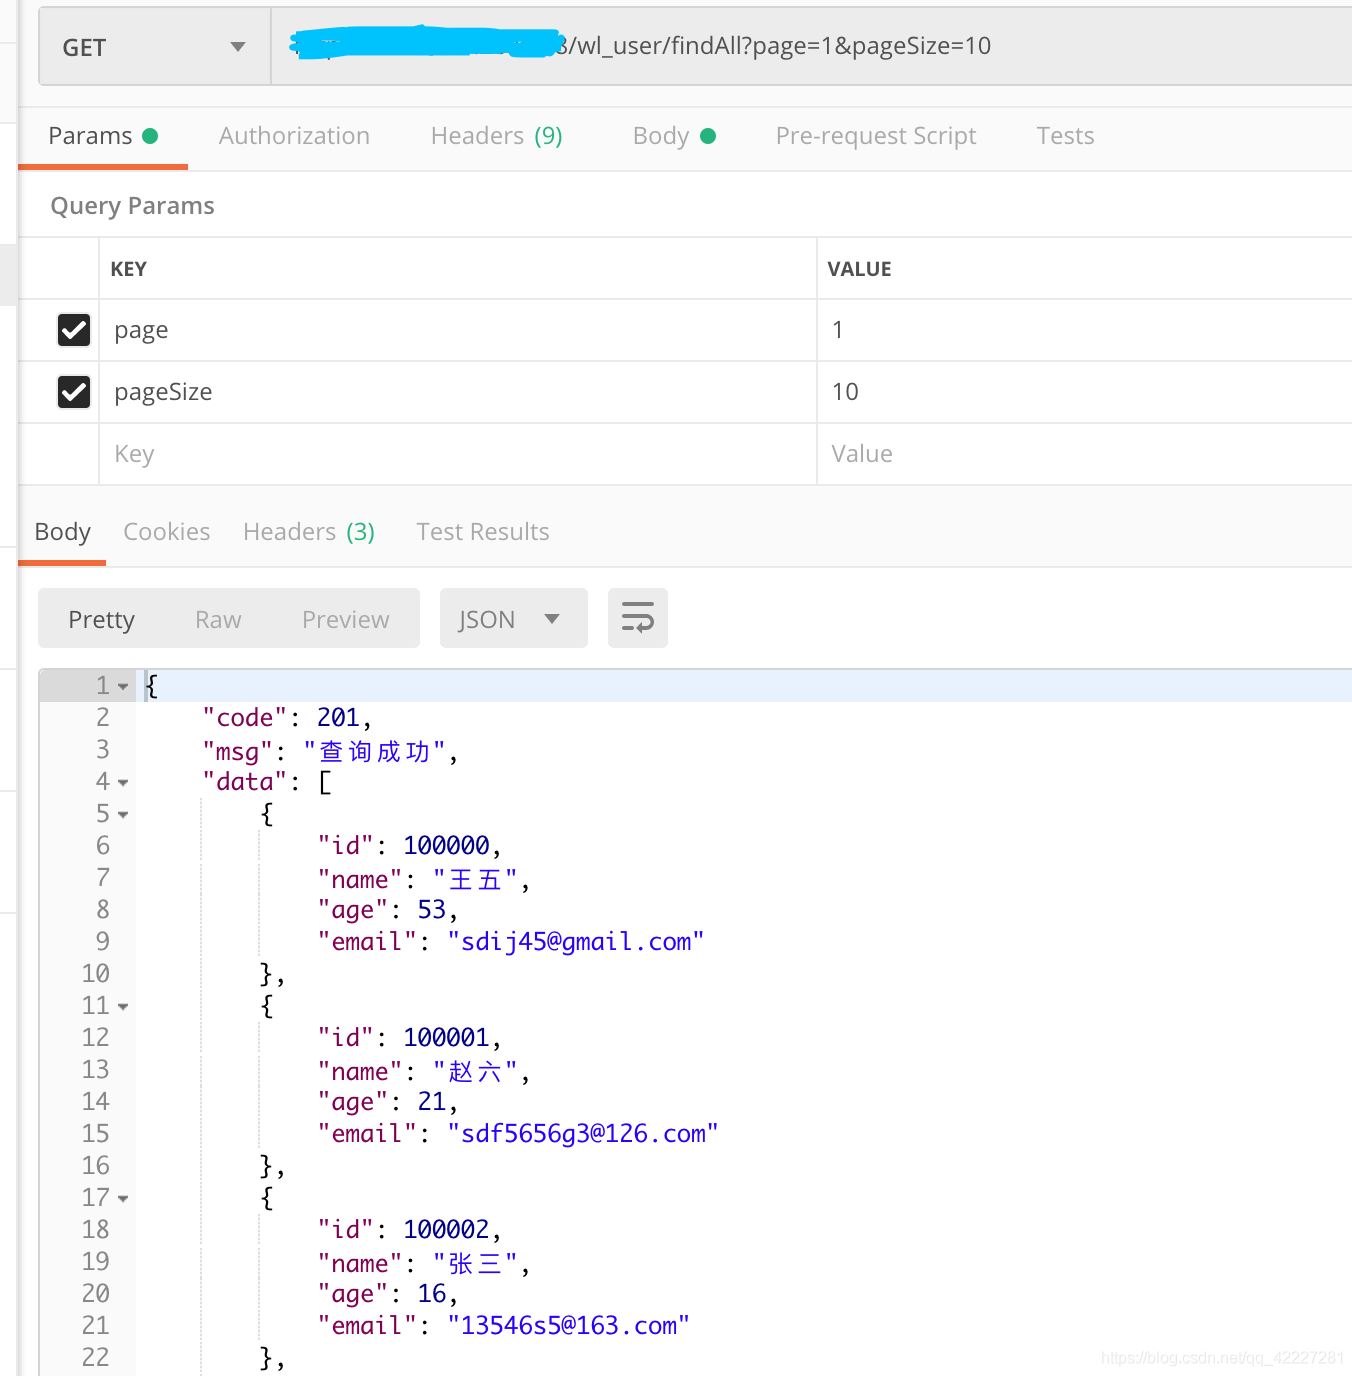Image resolution: width=1352 pixels, height=1376 pixels.
Task: Open the request Headers (9) tab
Action: [496, 136]
